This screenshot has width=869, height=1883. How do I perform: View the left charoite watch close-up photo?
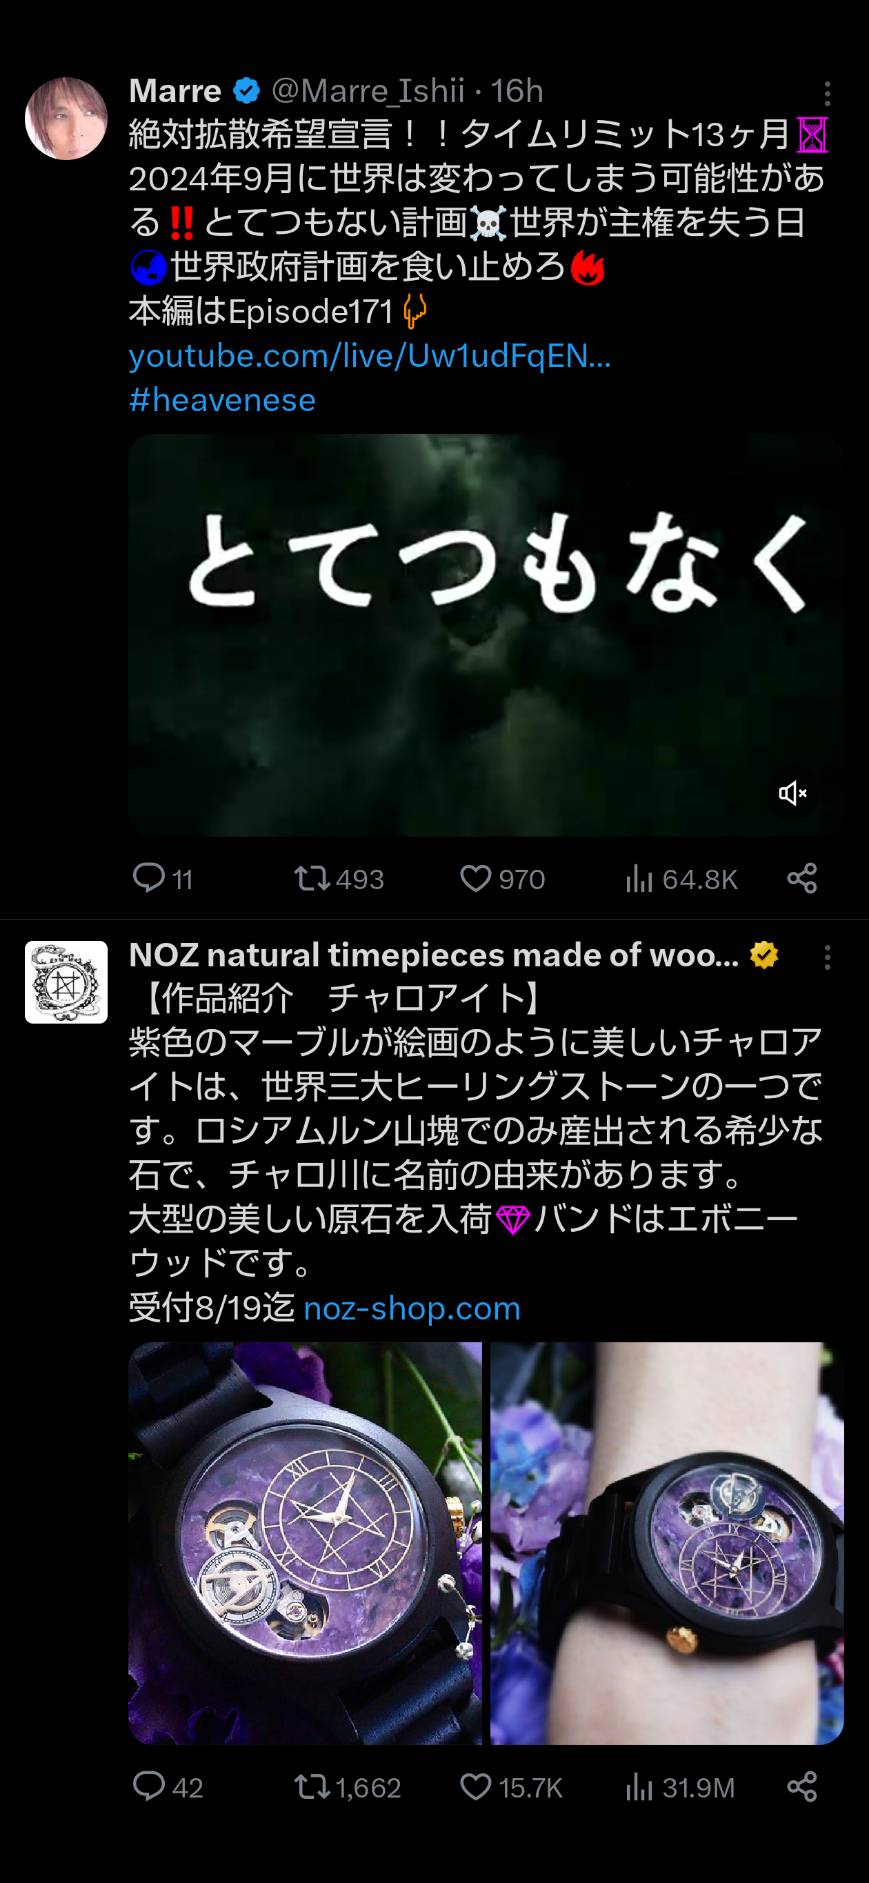pos(305,1543)
